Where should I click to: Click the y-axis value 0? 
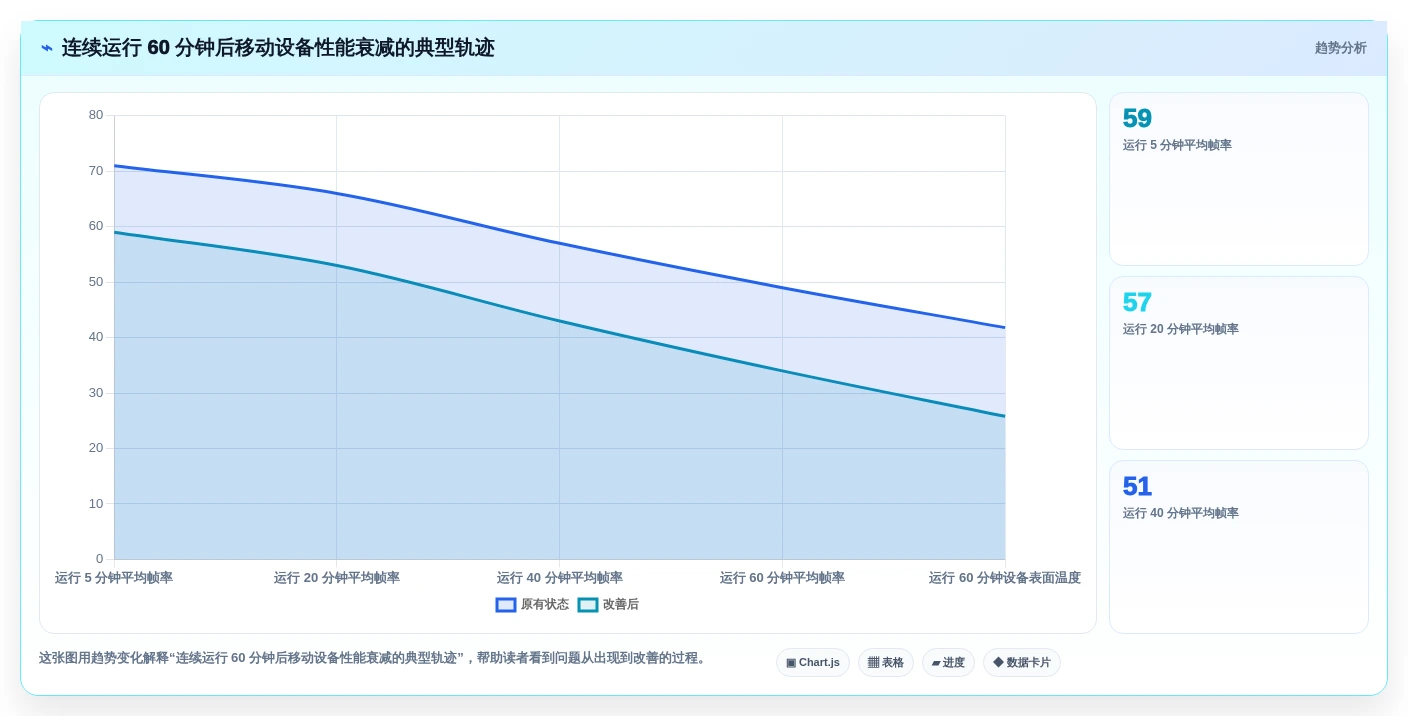100,559
